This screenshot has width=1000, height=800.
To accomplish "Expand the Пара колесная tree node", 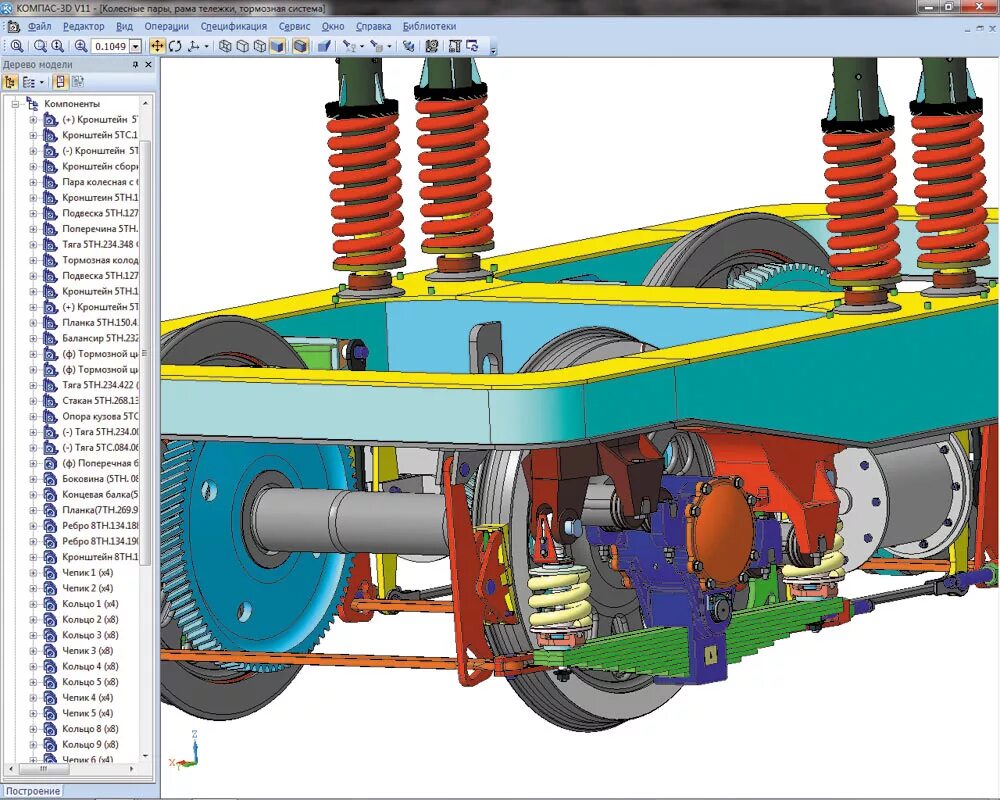I will coord(33,182).
